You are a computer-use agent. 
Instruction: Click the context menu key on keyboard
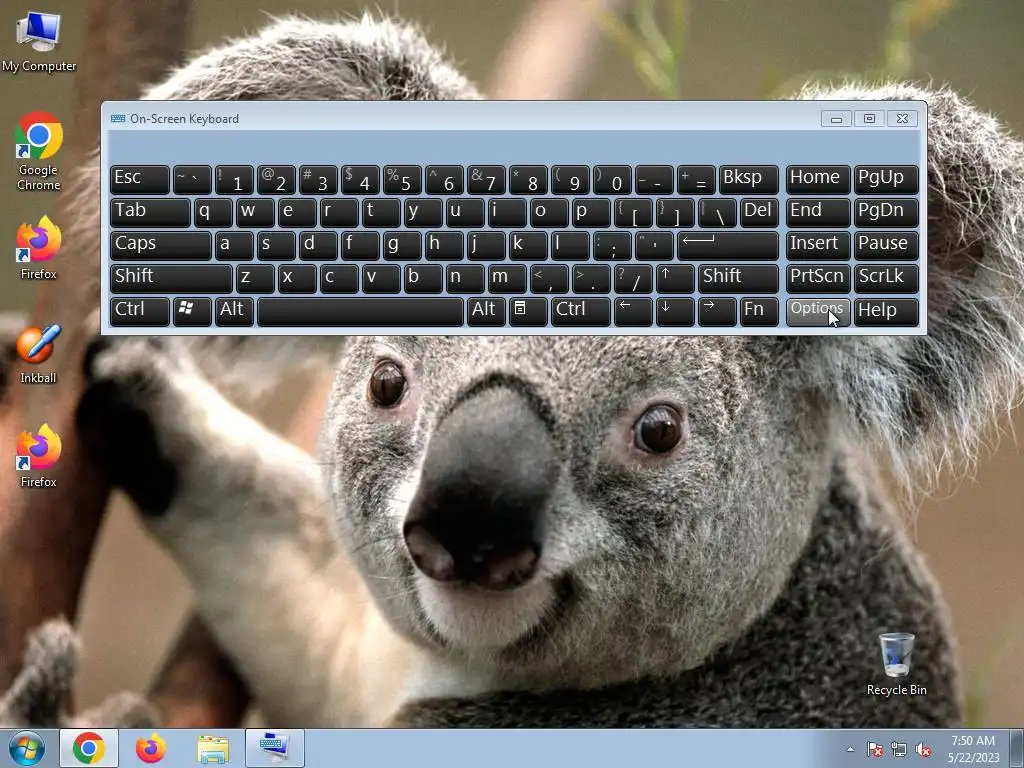(528, 312)
